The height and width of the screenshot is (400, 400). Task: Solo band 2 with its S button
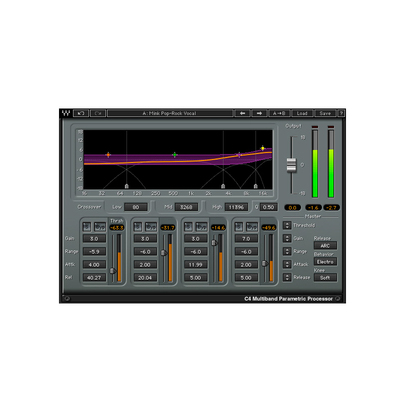coord(137,227)
